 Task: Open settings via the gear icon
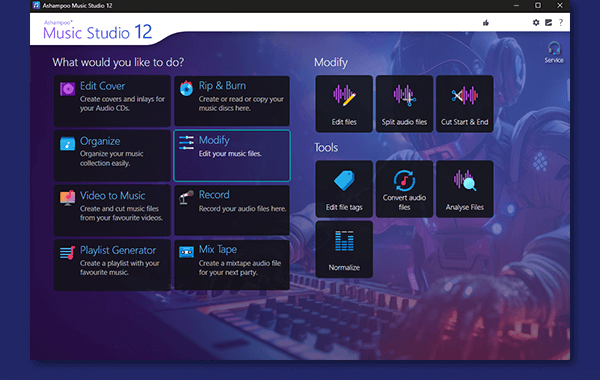536,23
